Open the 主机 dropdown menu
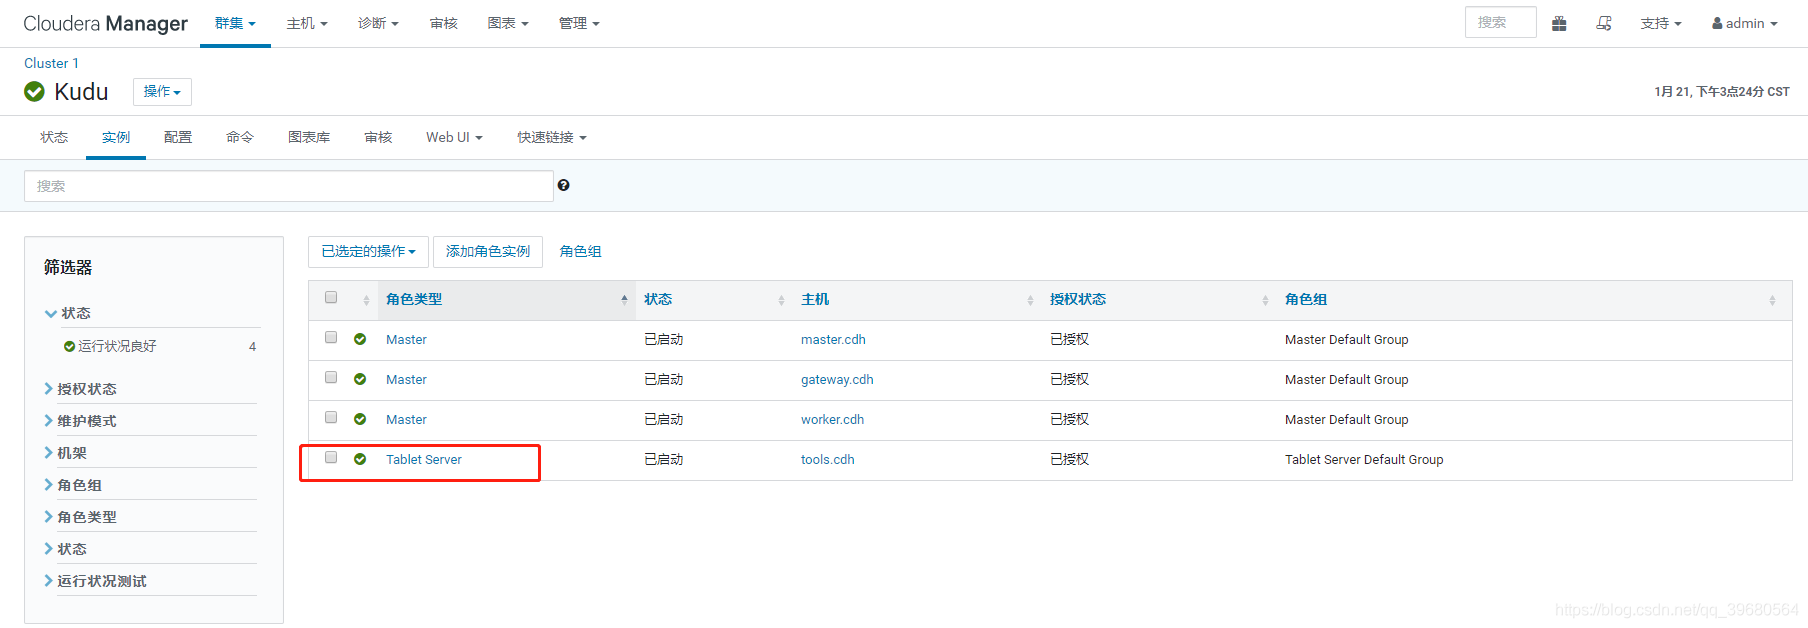Viewport: 1808px width, 628px height. point(307,23)
